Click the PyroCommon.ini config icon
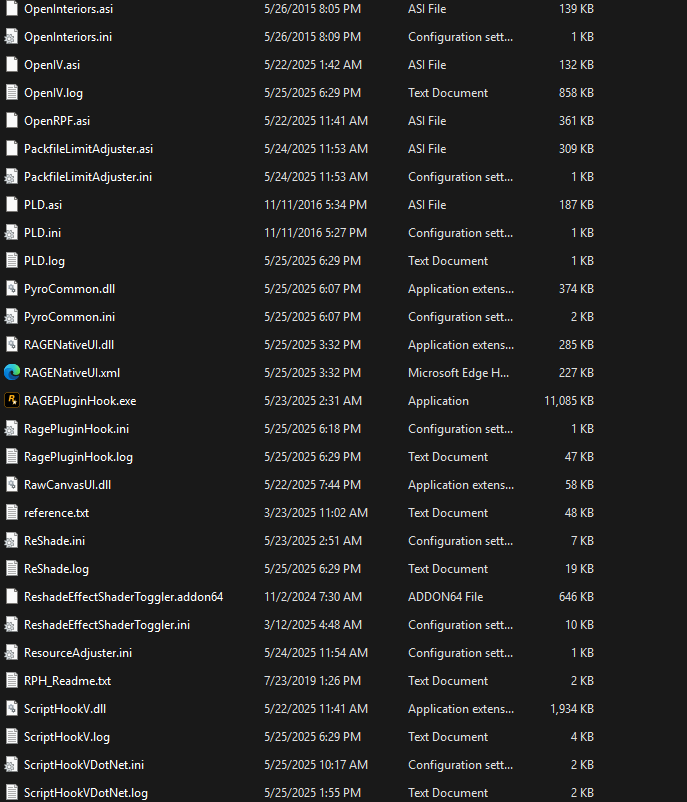 pos(11,317)
